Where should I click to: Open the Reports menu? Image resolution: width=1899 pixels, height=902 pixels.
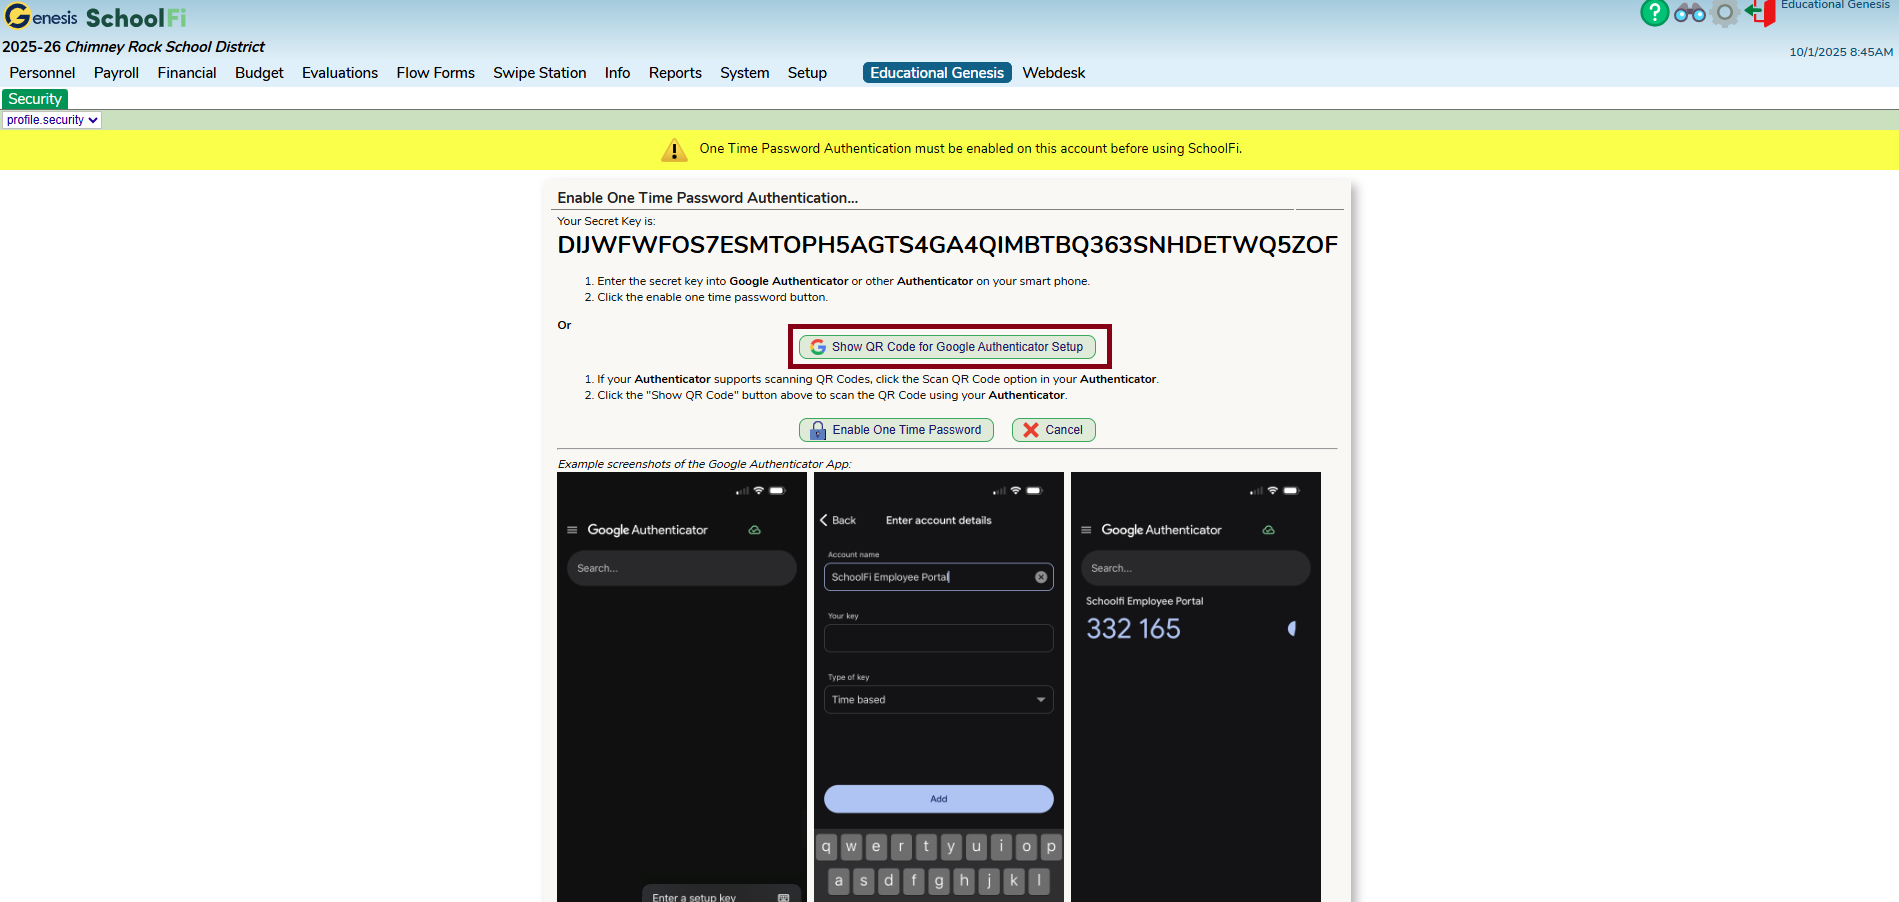(675, 73)
